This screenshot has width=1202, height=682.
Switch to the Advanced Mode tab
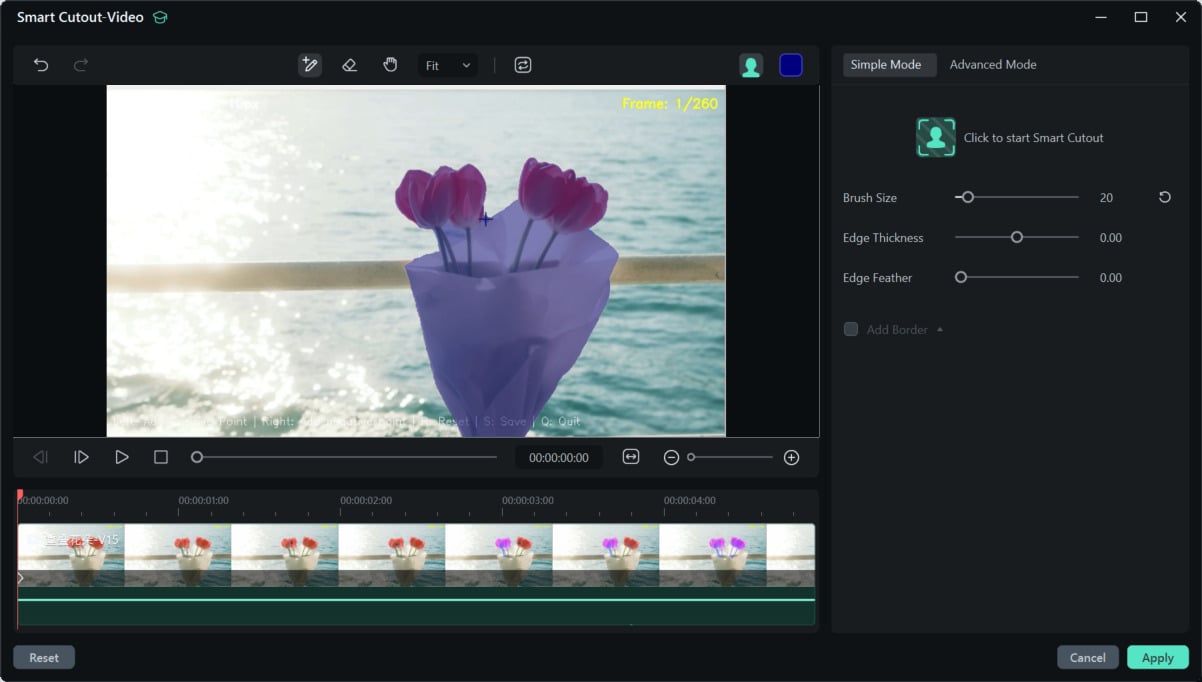click(x=992, y=65)
